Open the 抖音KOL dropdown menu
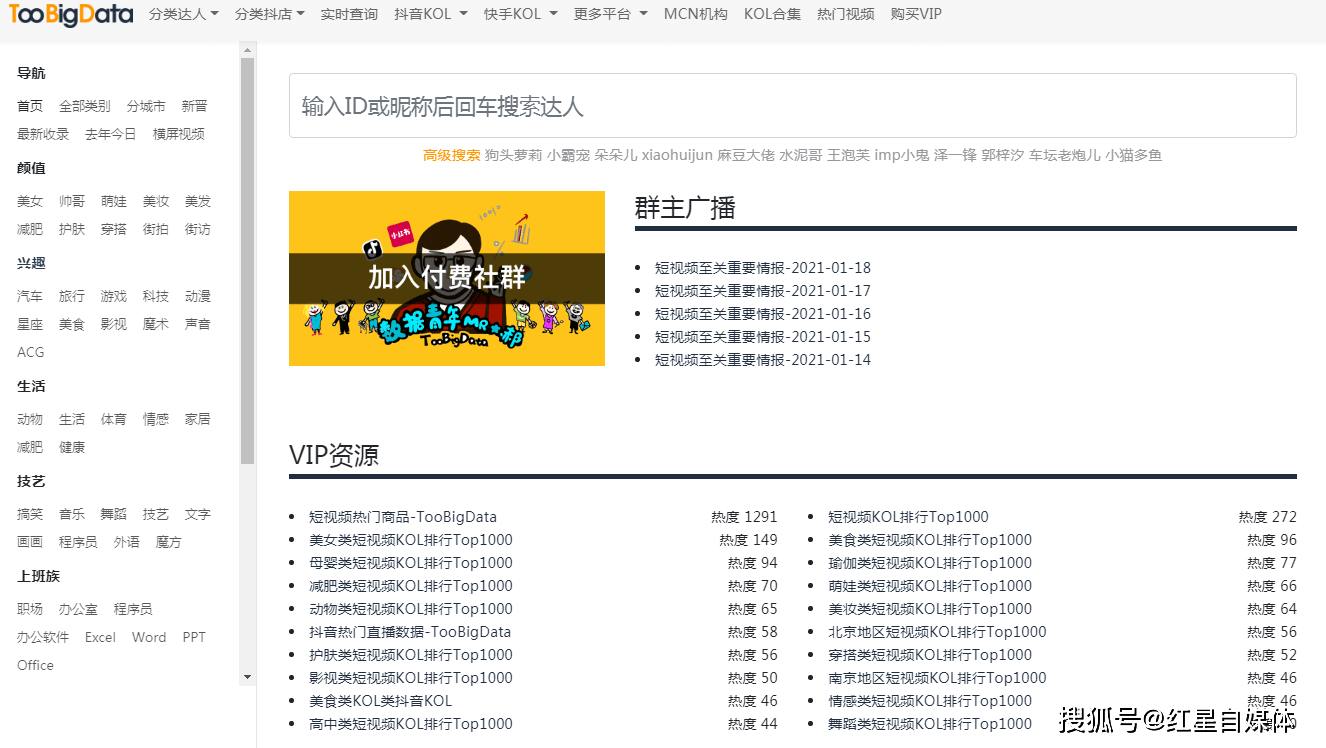1326x748 pixels. pyautogui.click(x=430, y=14)
